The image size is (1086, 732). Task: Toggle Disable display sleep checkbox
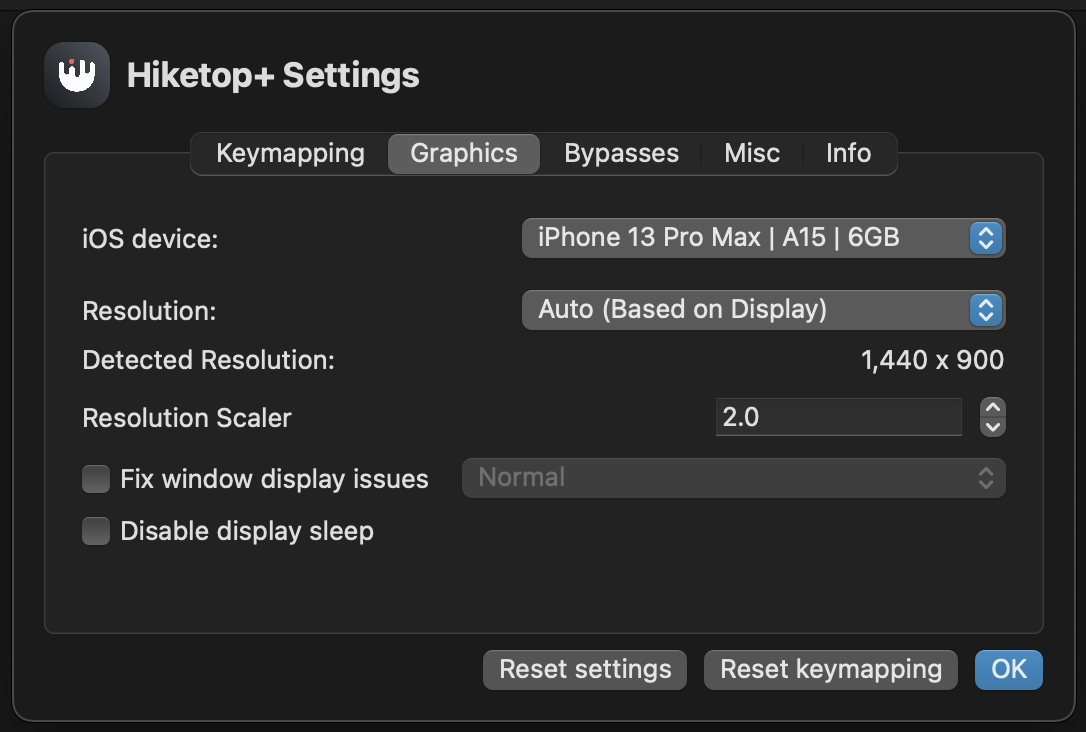pyautogui.click(x=96, y=531)
